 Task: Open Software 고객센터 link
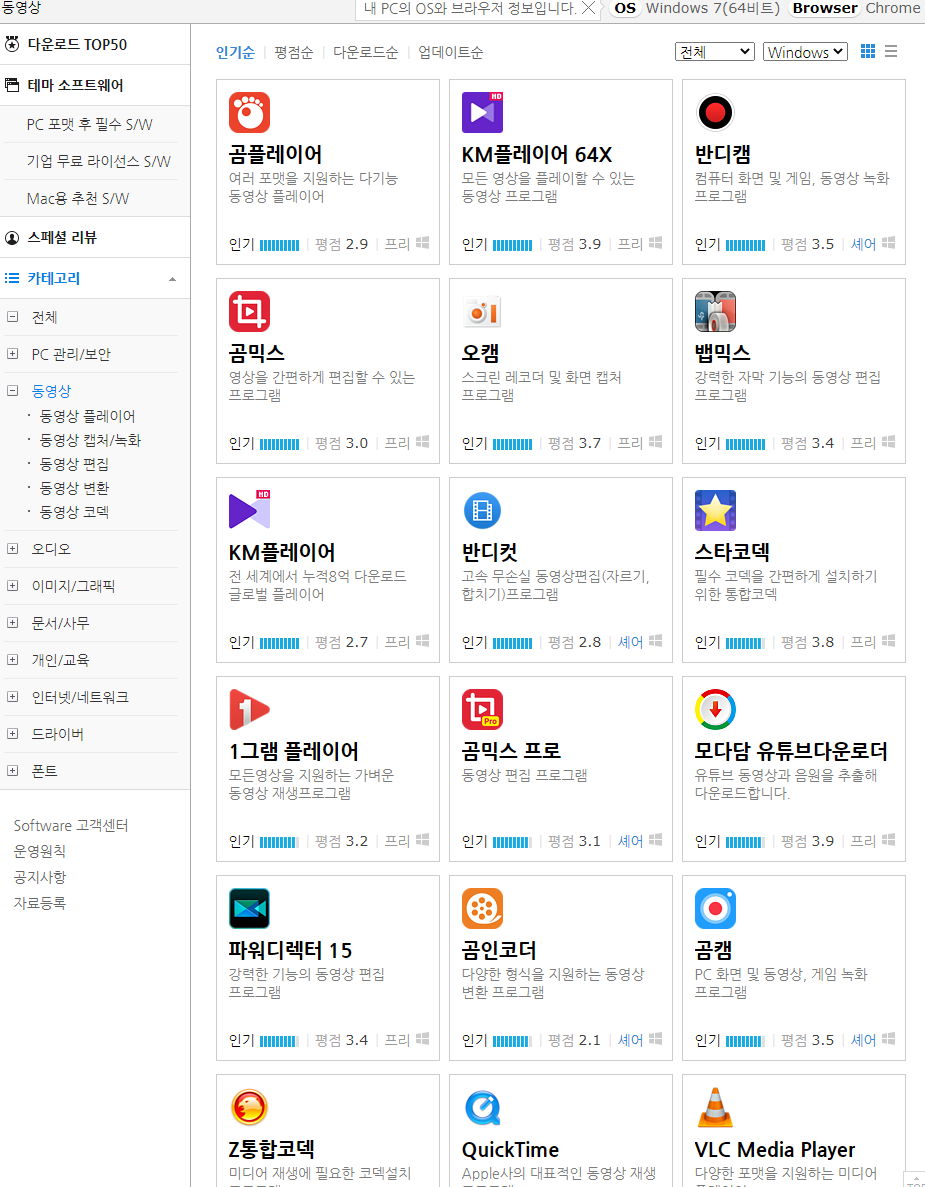pos(71,825)
